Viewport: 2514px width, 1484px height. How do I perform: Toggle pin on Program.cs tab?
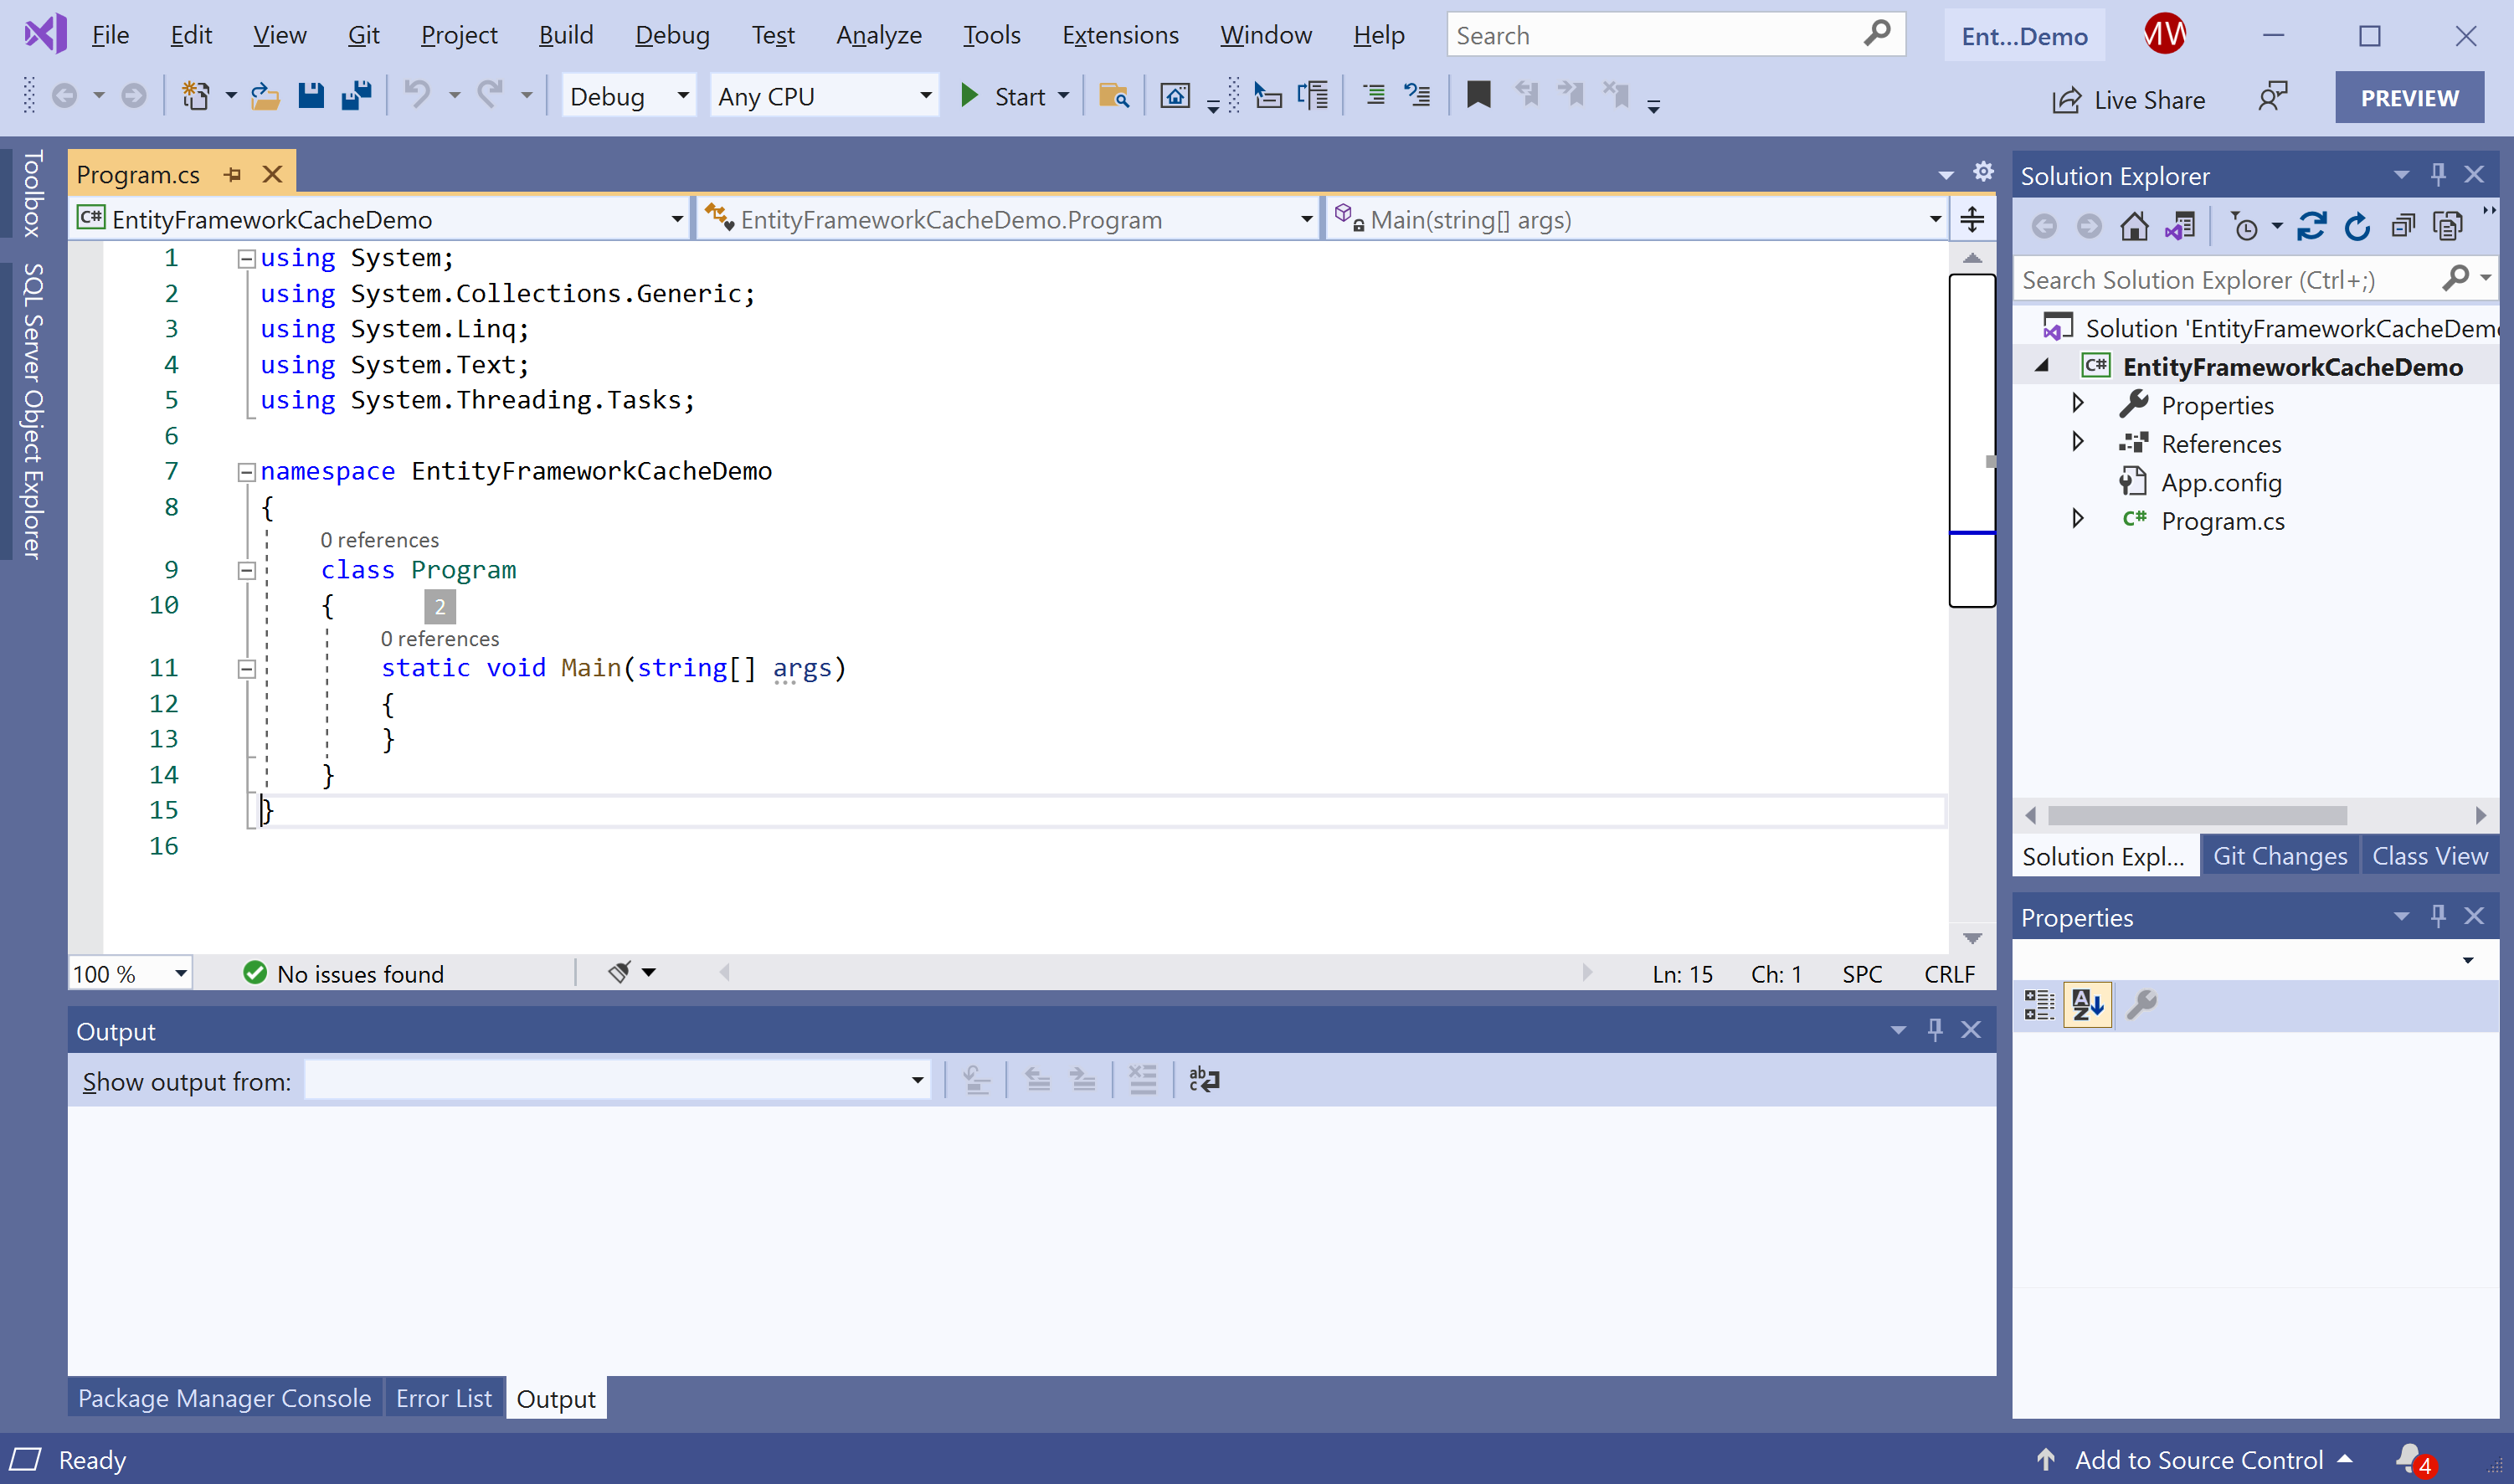click(x=233, y=174)
